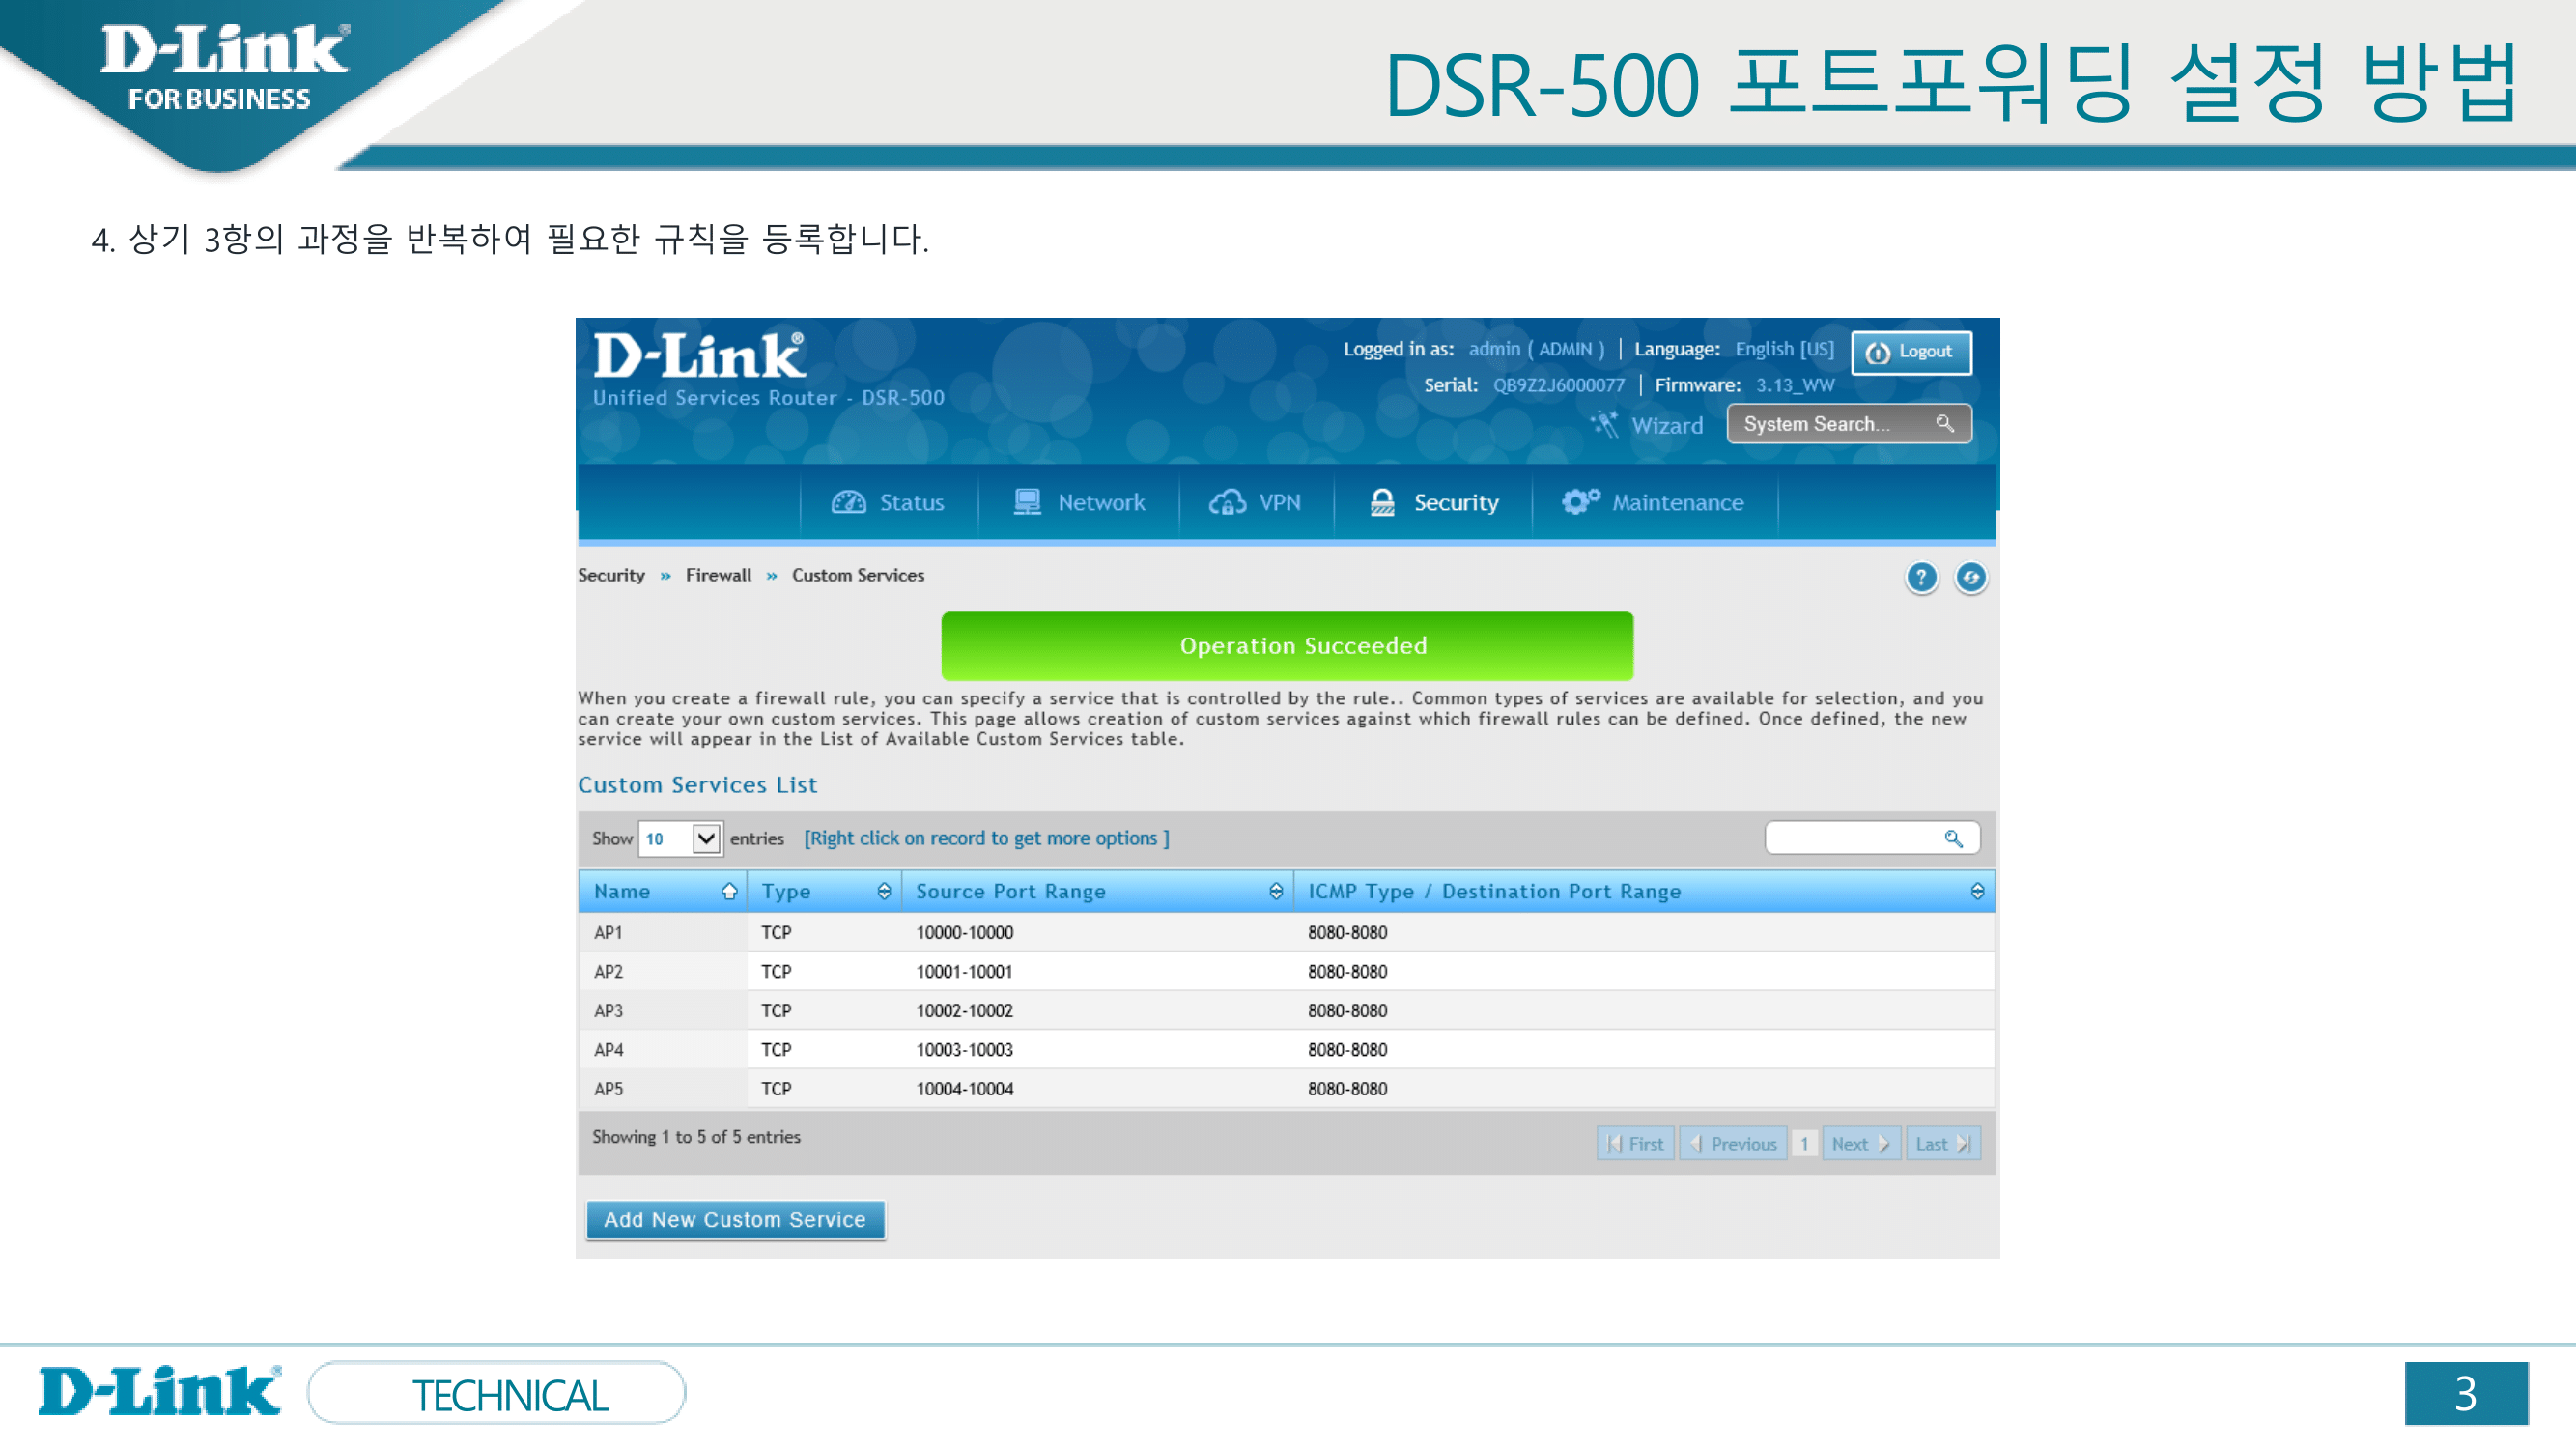Open the VPN menu

[x=1255, y=502]
